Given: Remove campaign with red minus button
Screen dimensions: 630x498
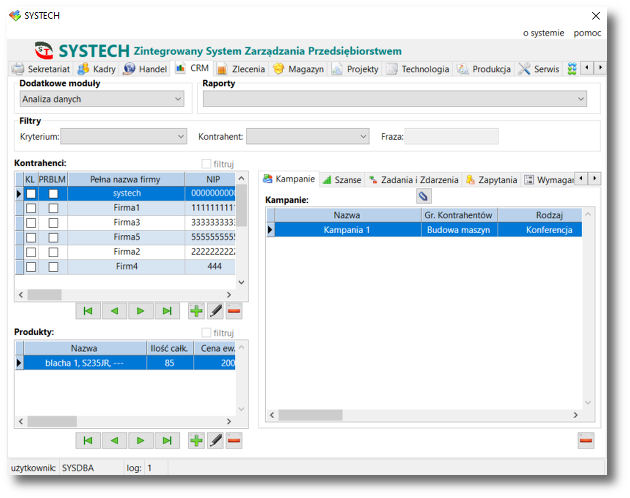Looking at the screenshot, I should pyautogui.click(x=586, y=441).
